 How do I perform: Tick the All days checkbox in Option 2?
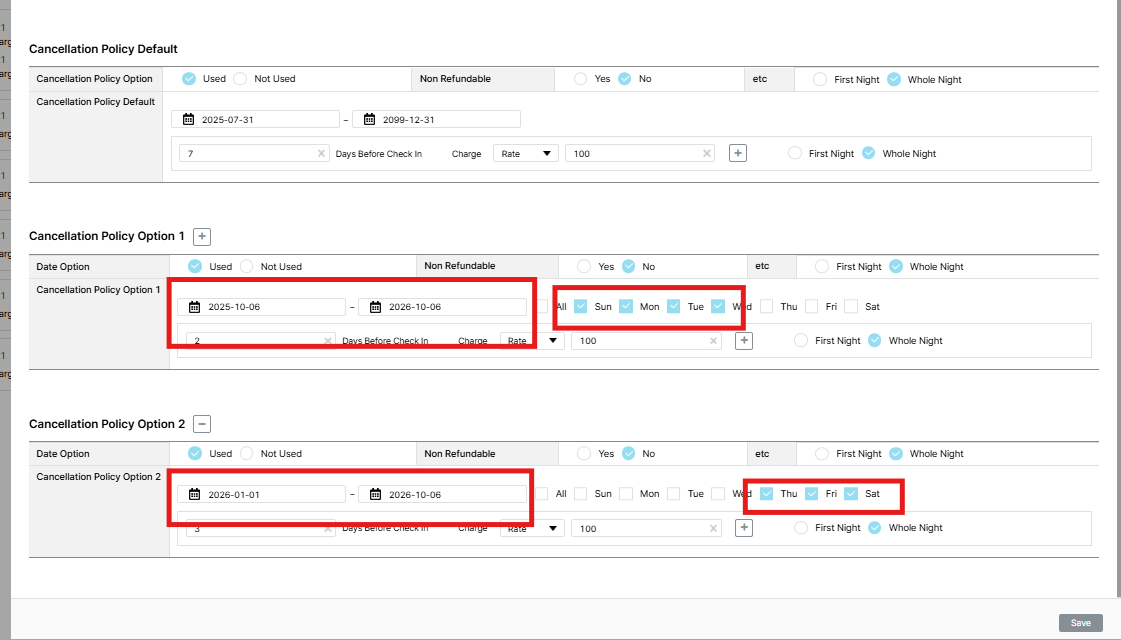[x=541, y=494]
